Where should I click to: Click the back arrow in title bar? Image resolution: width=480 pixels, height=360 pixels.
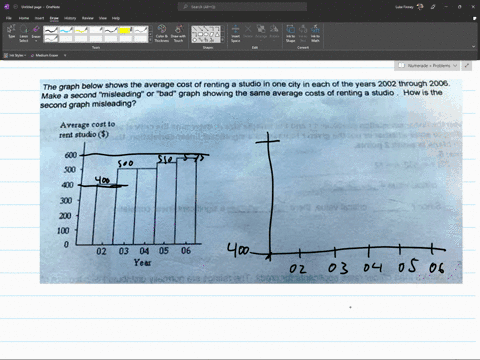pos(16,7)
